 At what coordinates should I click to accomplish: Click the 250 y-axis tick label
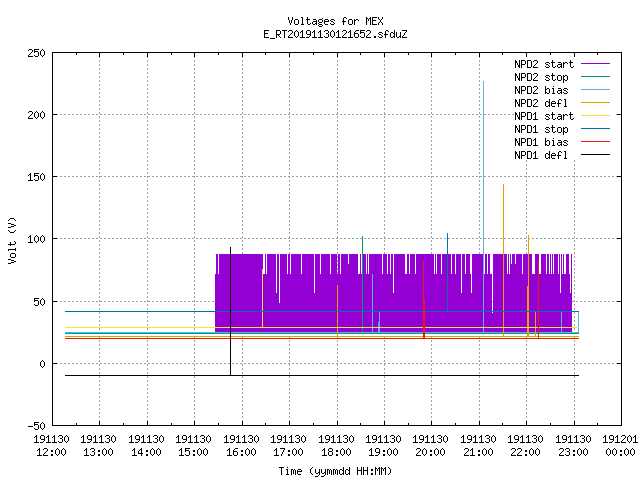coord(36,53)
